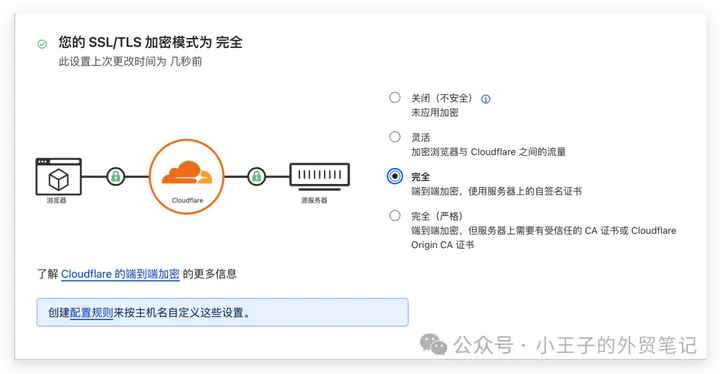Click the 源服务器 label under server
This screenshot has width=720, height=374.
[314, 200]
